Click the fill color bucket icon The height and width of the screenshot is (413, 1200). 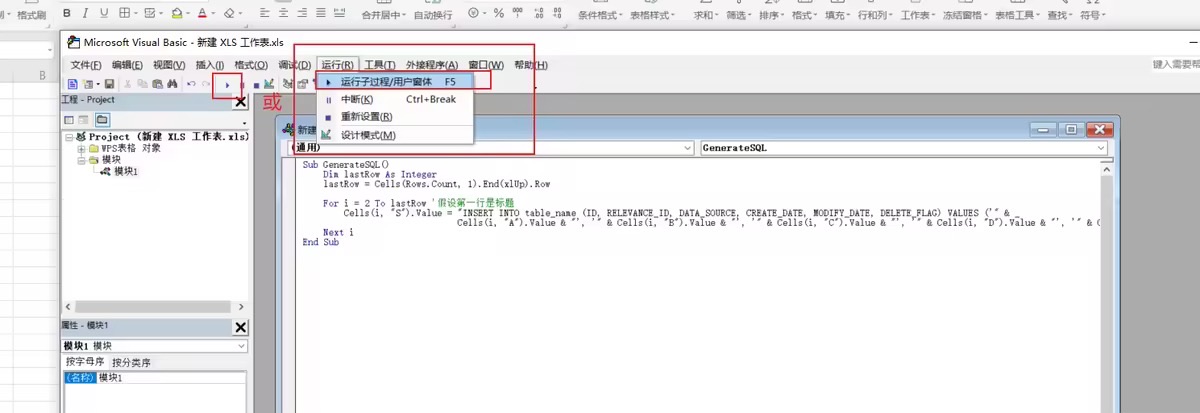point(176,13)
